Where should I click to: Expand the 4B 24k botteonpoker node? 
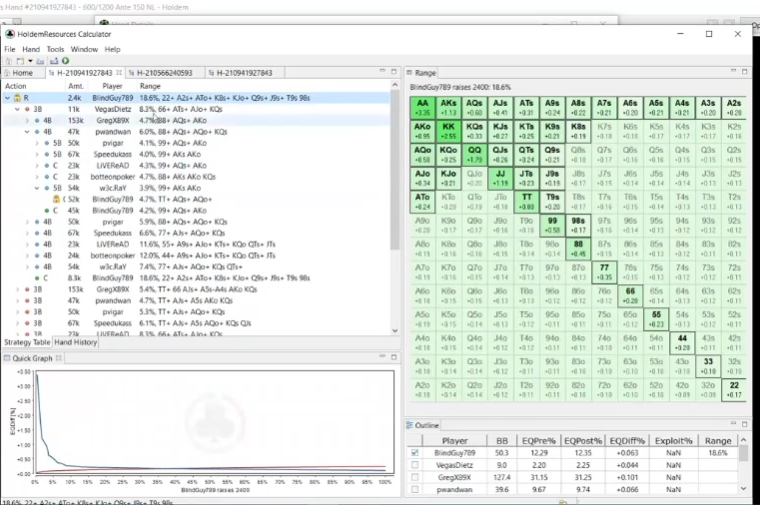pos(27,256)
